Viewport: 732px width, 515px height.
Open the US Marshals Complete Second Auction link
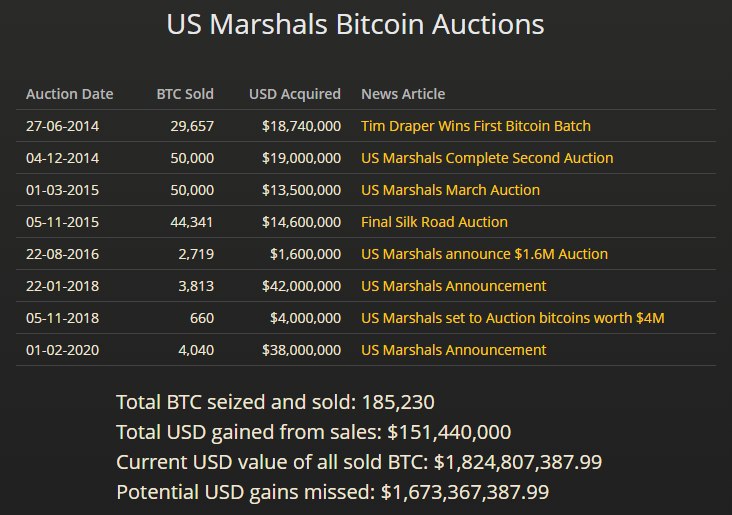point(487,158)
